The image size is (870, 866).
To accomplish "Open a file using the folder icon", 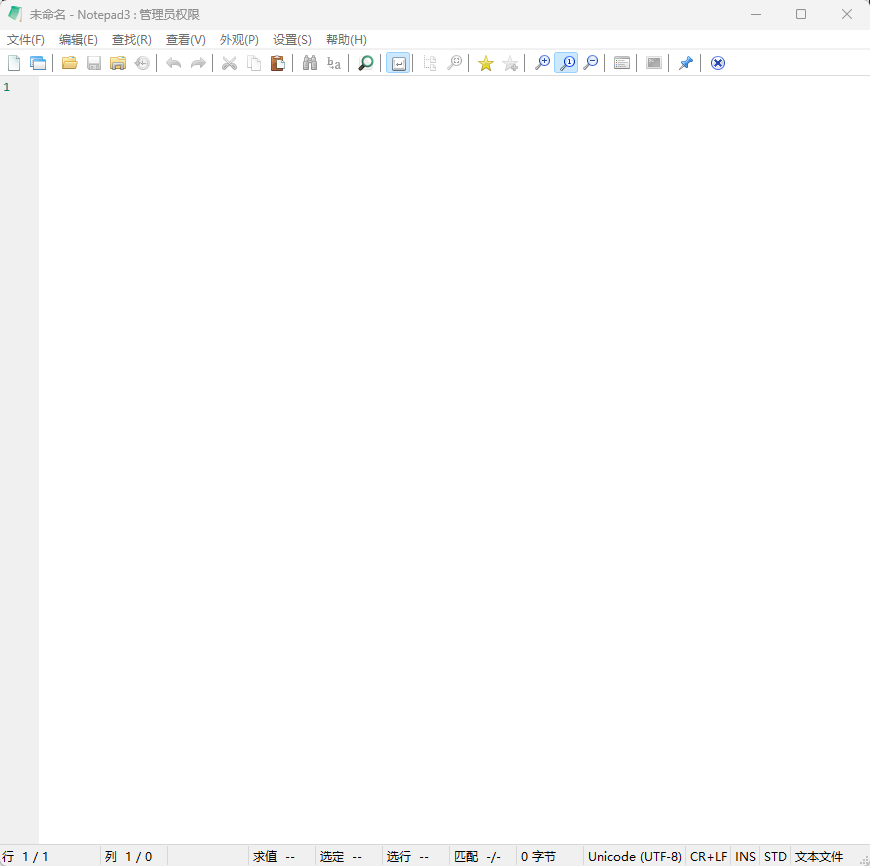I will [x=69, y=62].
